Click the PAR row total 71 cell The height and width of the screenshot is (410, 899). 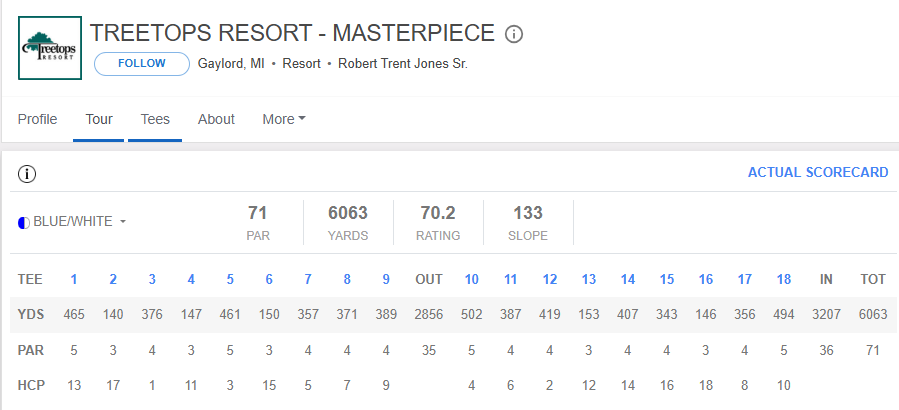(873, 350)
